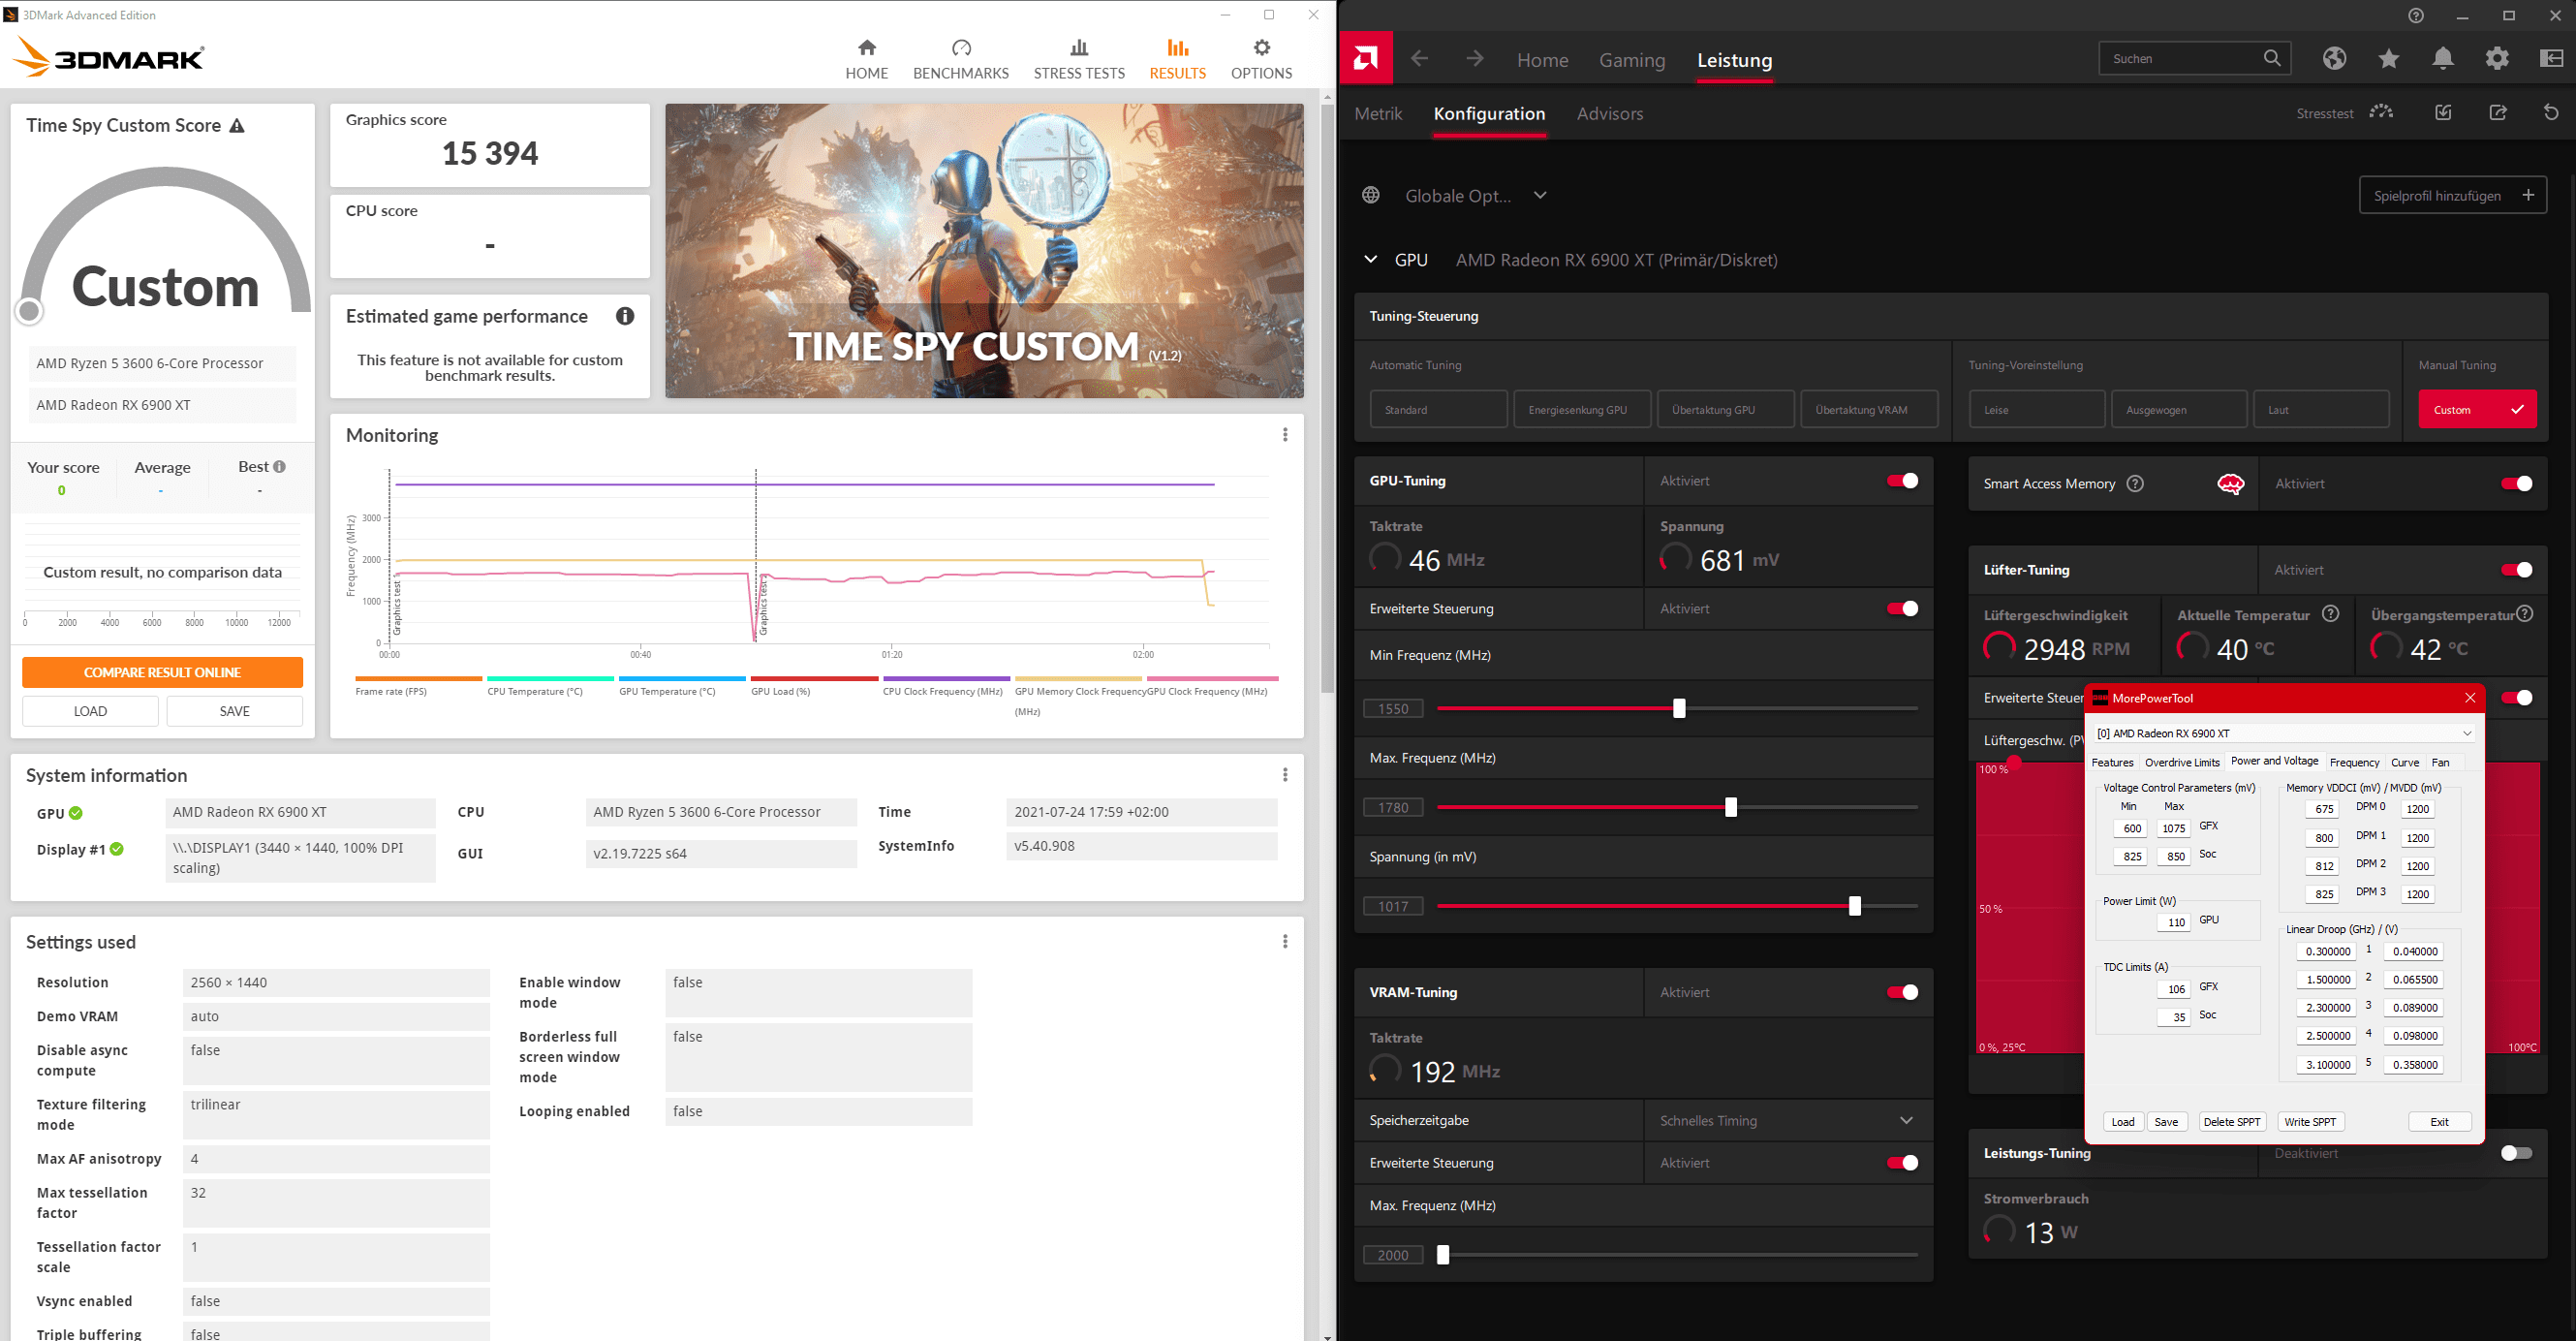This screenshot has width=2576, height=1341.
Task: Open notifications bell in Radeon Software
Action: 2443,59
